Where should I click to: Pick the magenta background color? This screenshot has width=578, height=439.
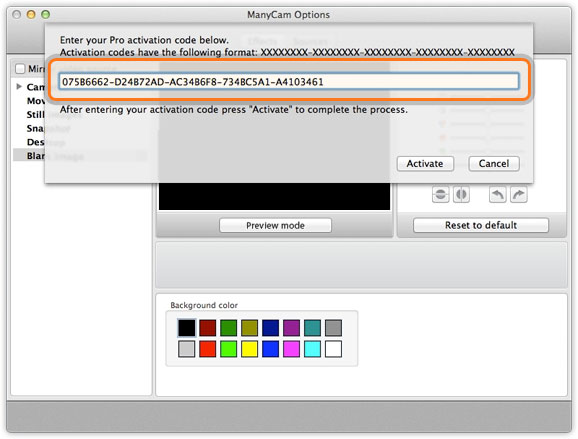point(292,349)
